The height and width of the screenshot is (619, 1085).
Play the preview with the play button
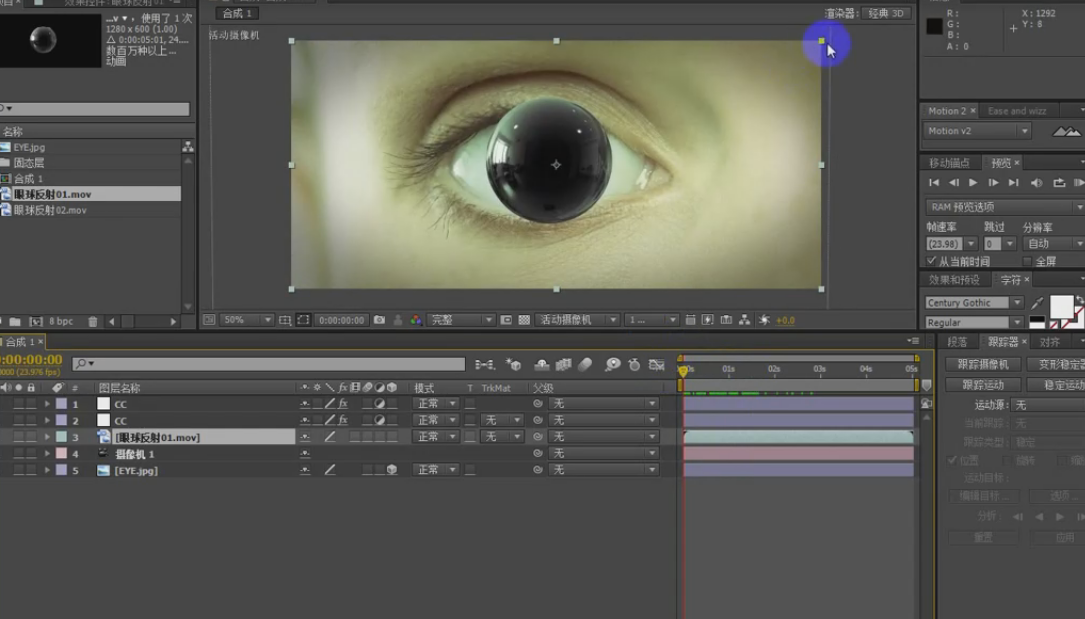point(973,183)
